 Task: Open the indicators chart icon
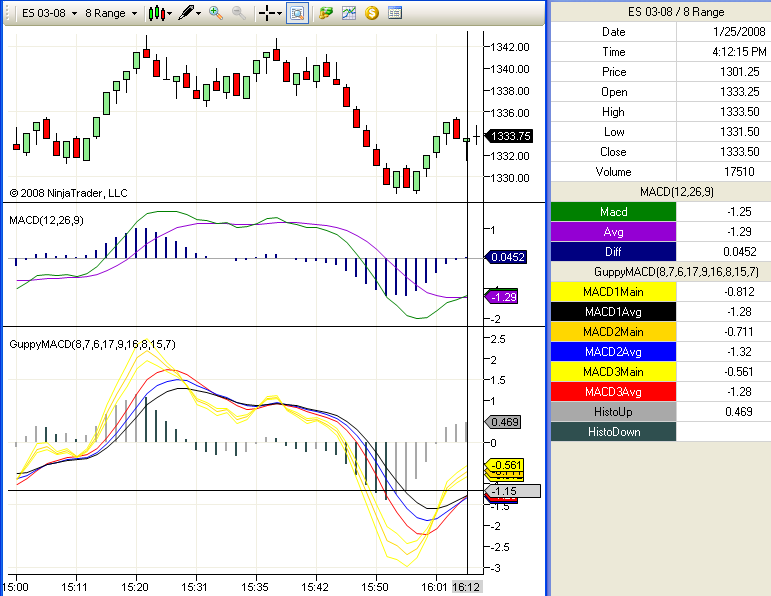pos(349,13)
